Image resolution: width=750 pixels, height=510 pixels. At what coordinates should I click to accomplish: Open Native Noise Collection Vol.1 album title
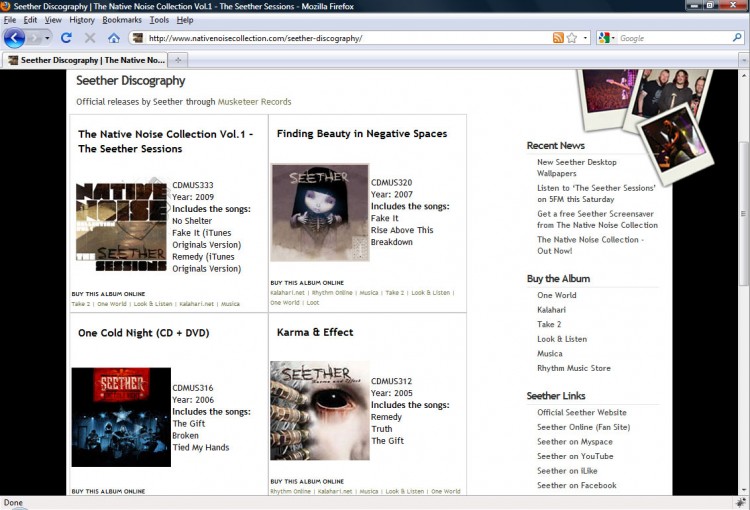pyautogui.click(x=165, y=141)
